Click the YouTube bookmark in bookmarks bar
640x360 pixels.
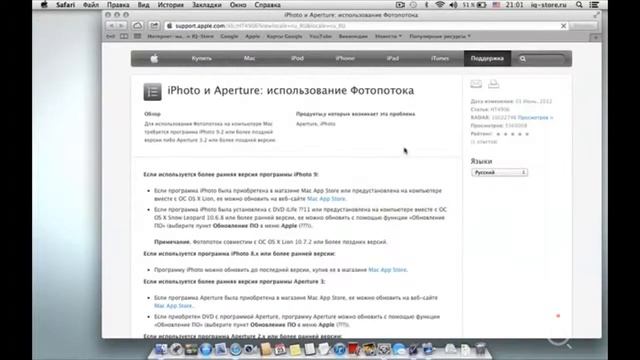(x=320, y=36)
